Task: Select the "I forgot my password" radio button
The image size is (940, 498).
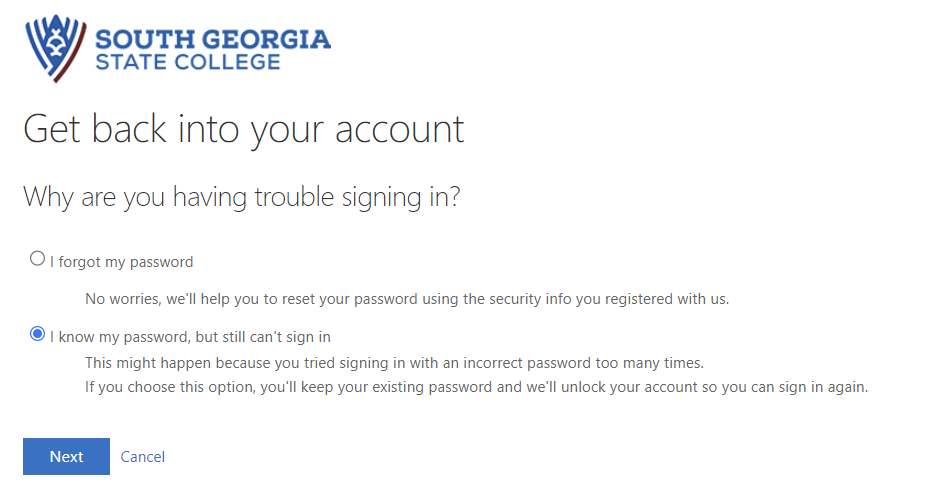Action: click(38, 259)
